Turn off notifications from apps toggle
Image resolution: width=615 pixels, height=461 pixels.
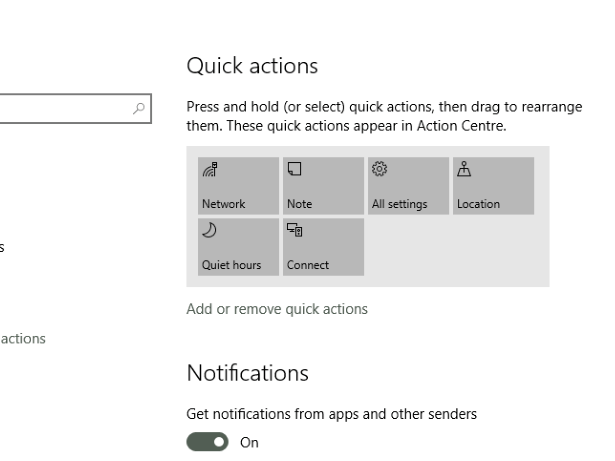pos(208,443)
